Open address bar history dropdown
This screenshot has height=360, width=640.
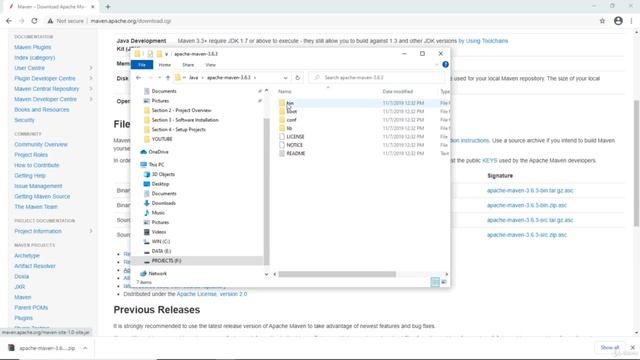click(x=285, y=78)
